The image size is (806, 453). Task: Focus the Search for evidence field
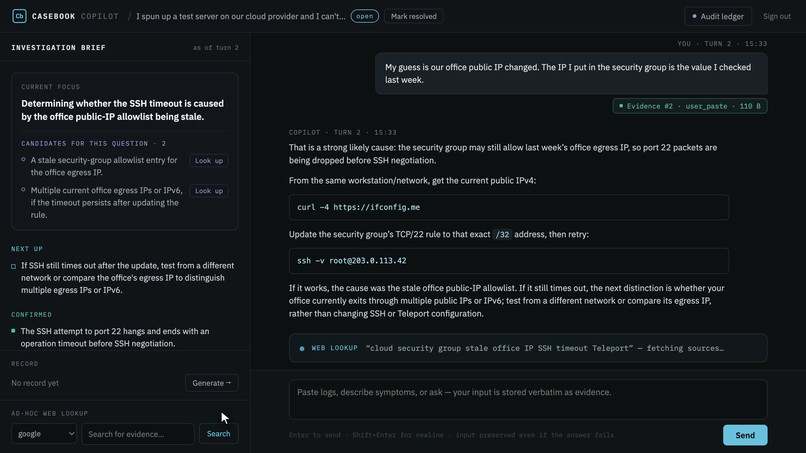pos(138,434)
